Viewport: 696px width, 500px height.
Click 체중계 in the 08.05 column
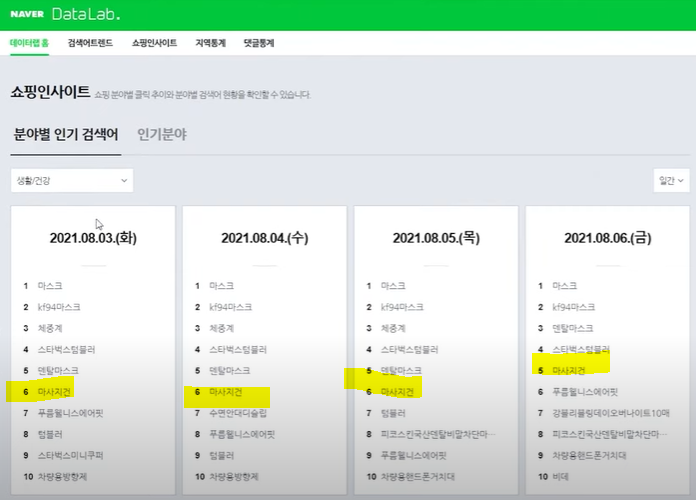393,329
